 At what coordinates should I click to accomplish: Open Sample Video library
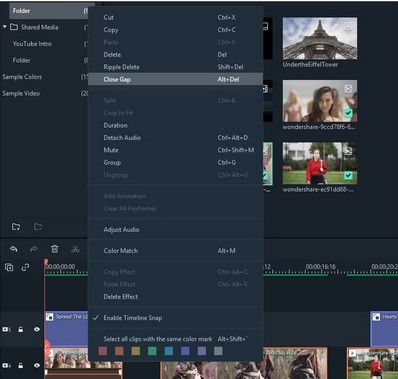tap(21, 93)
